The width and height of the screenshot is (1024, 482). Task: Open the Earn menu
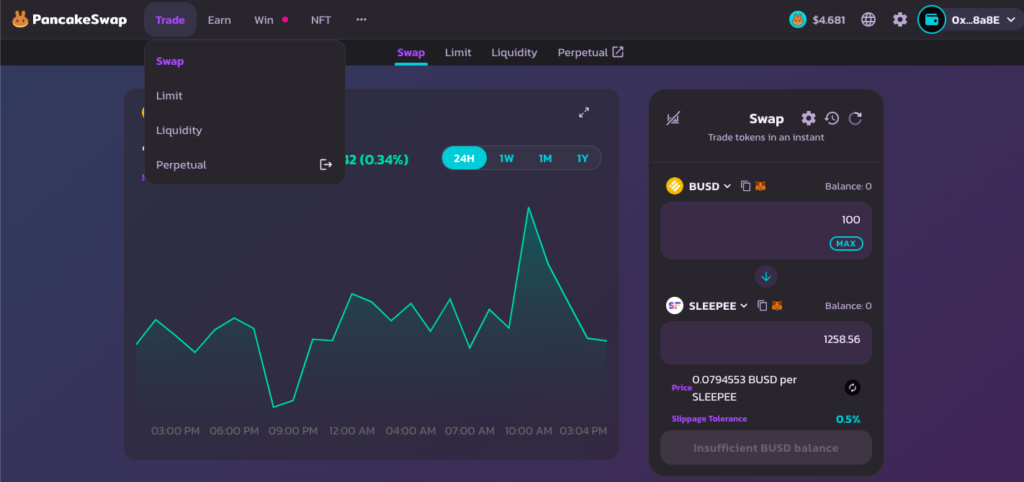[219, 20]
